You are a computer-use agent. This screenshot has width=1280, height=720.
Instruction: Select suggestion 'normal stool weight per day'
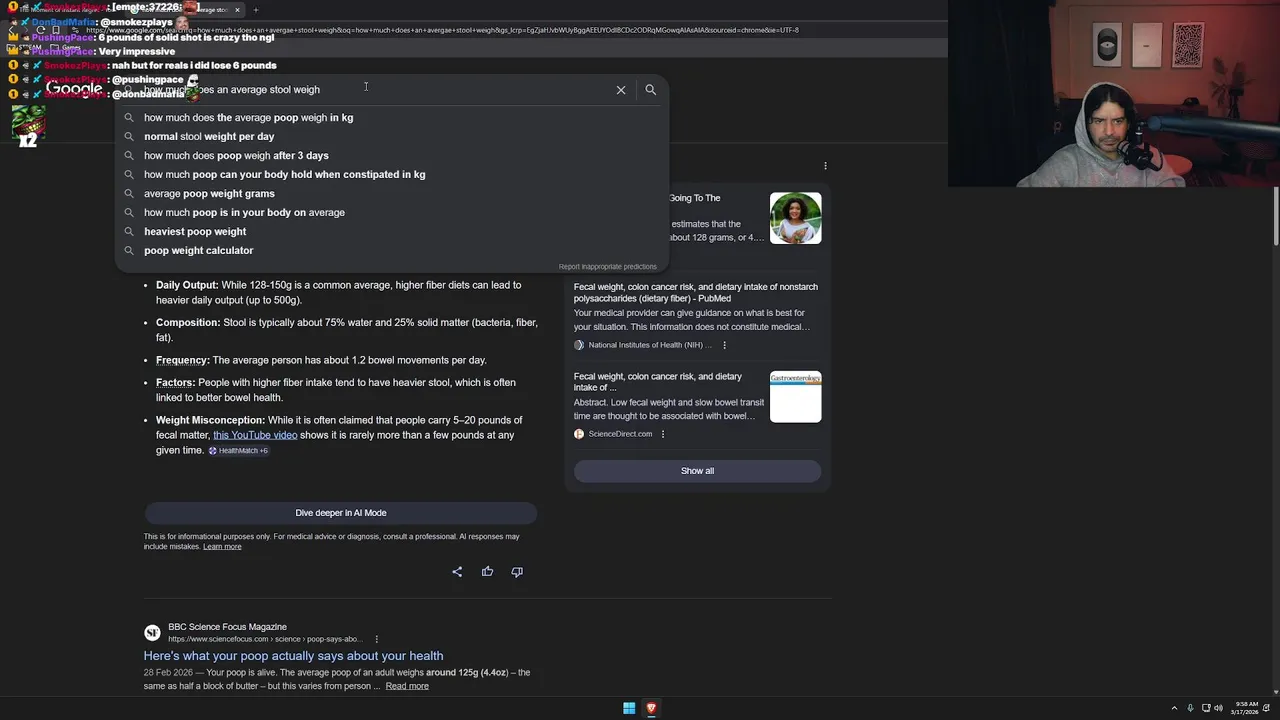point(391,137)
